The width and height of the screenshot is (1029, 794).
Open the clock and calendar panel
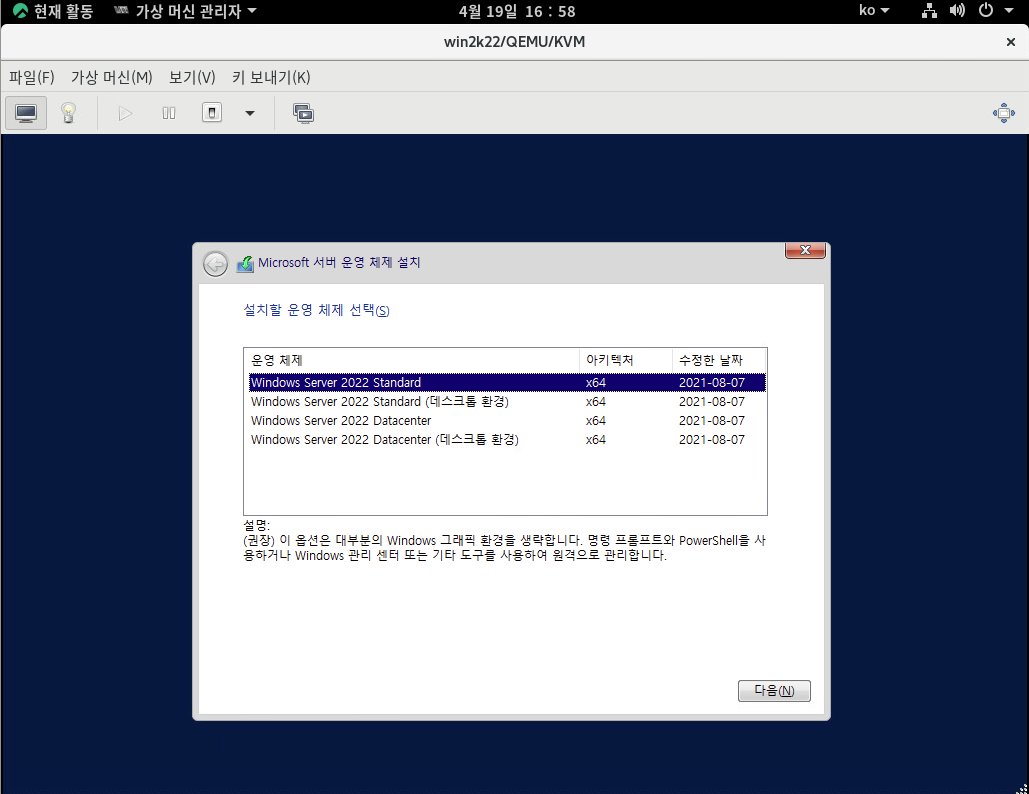[x=516, y=11]
